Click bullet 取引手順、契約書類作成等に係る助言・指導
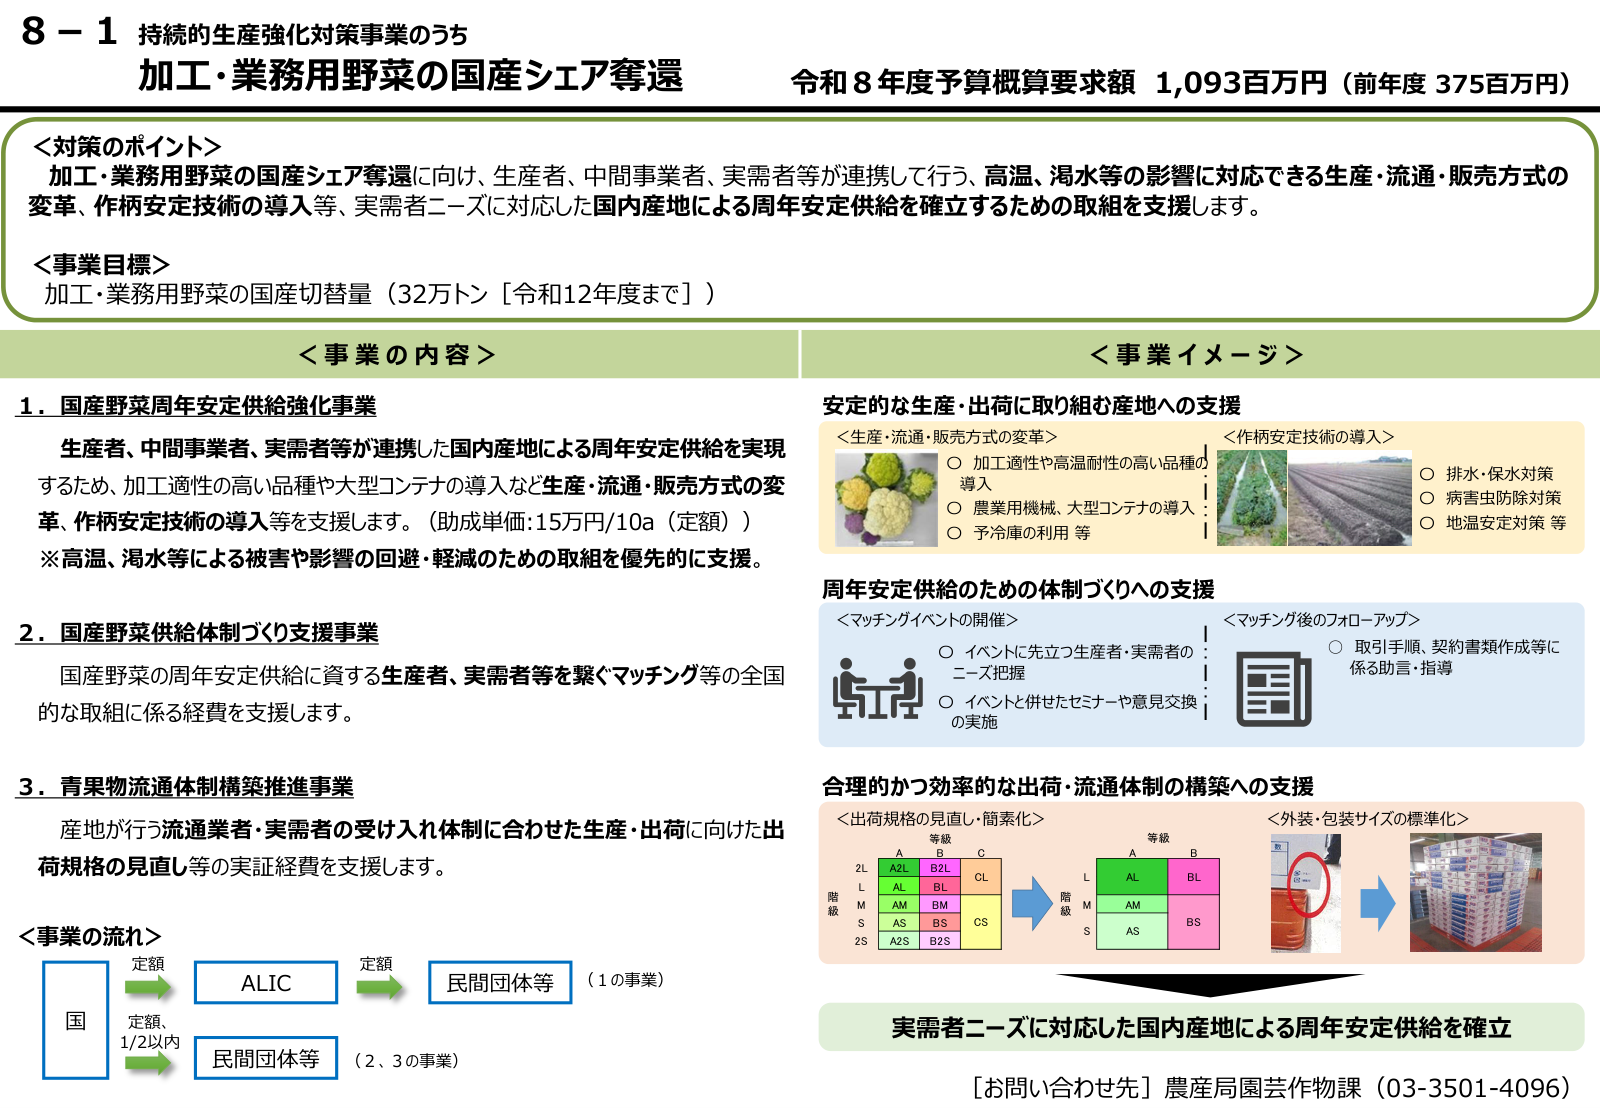Screen dimensions: 1600x1108 1444,658
